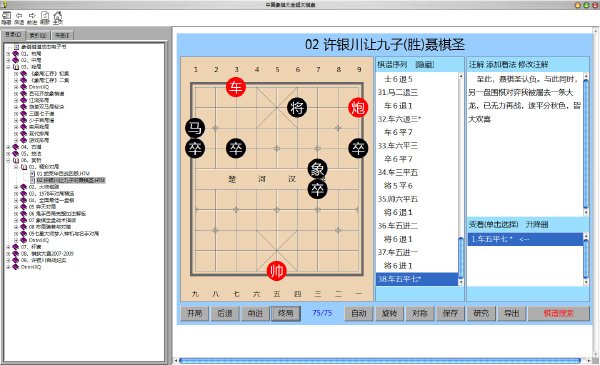Screen dimensions: 600x365
Task: Click the 前进 forward arrow in top toolbar
Action: coord(32,18)
